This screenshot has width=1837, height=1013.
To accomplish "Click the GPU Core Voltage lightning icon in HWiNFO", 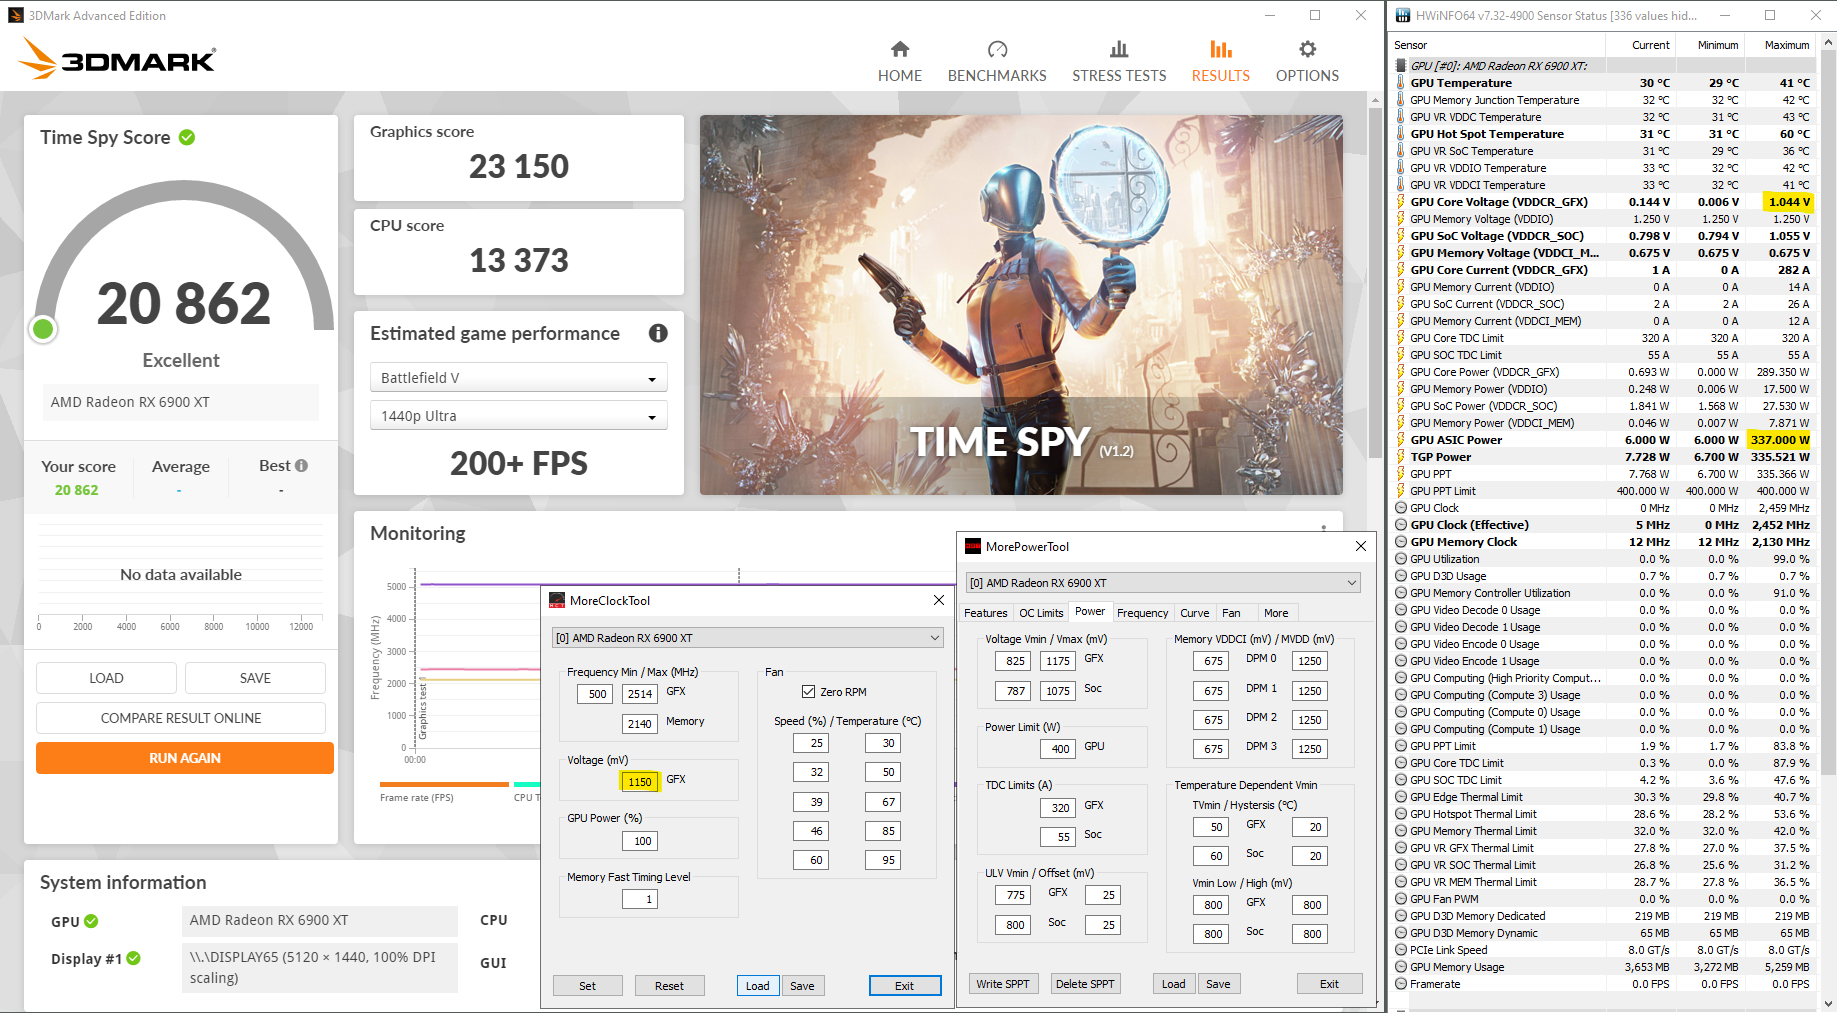I will [1401, 202].
